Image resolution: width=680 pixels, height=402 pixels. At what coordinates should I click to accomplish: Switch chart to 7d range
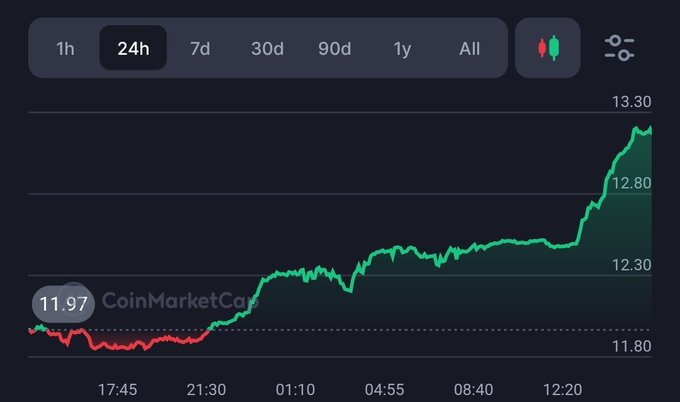pyautogui.click(x=200, y=48)
